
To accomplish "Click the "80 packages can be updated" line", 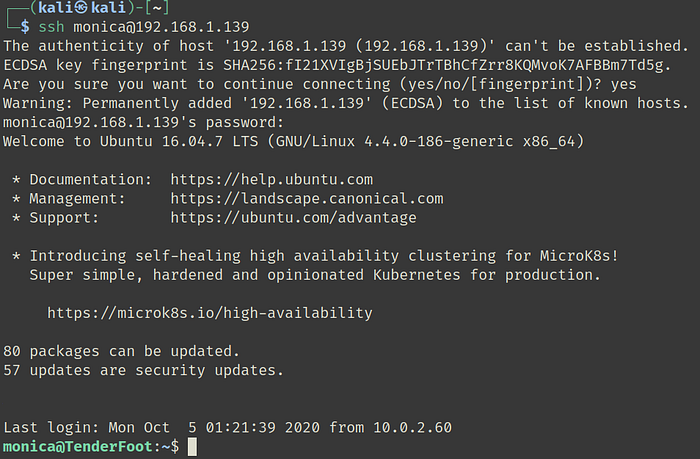I will [121, 351].
